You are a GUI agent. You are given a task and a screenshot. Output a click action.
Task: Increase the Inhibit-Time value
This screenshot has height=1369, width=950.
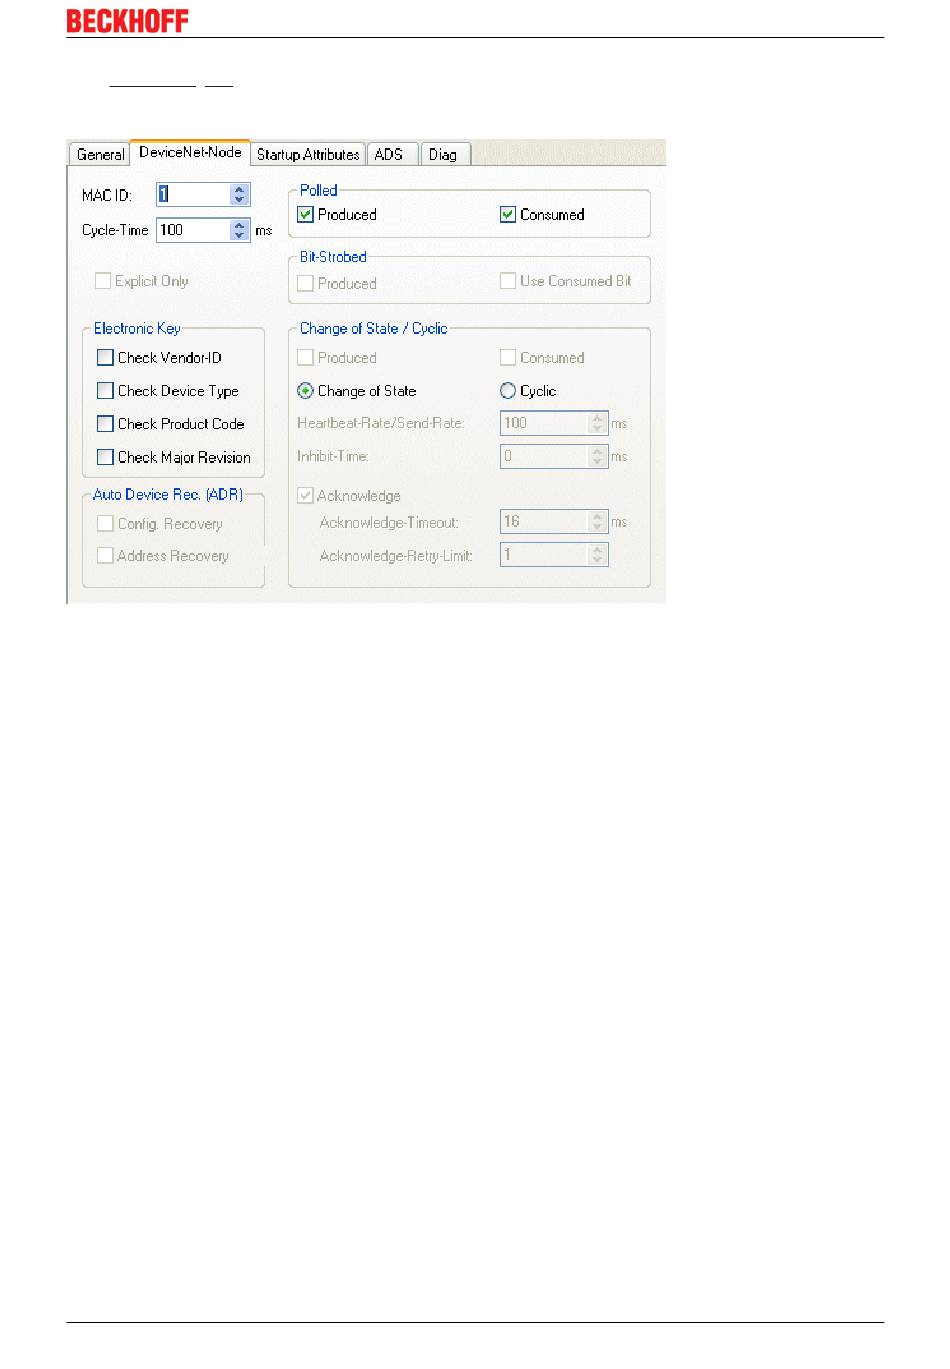point(598,451)
